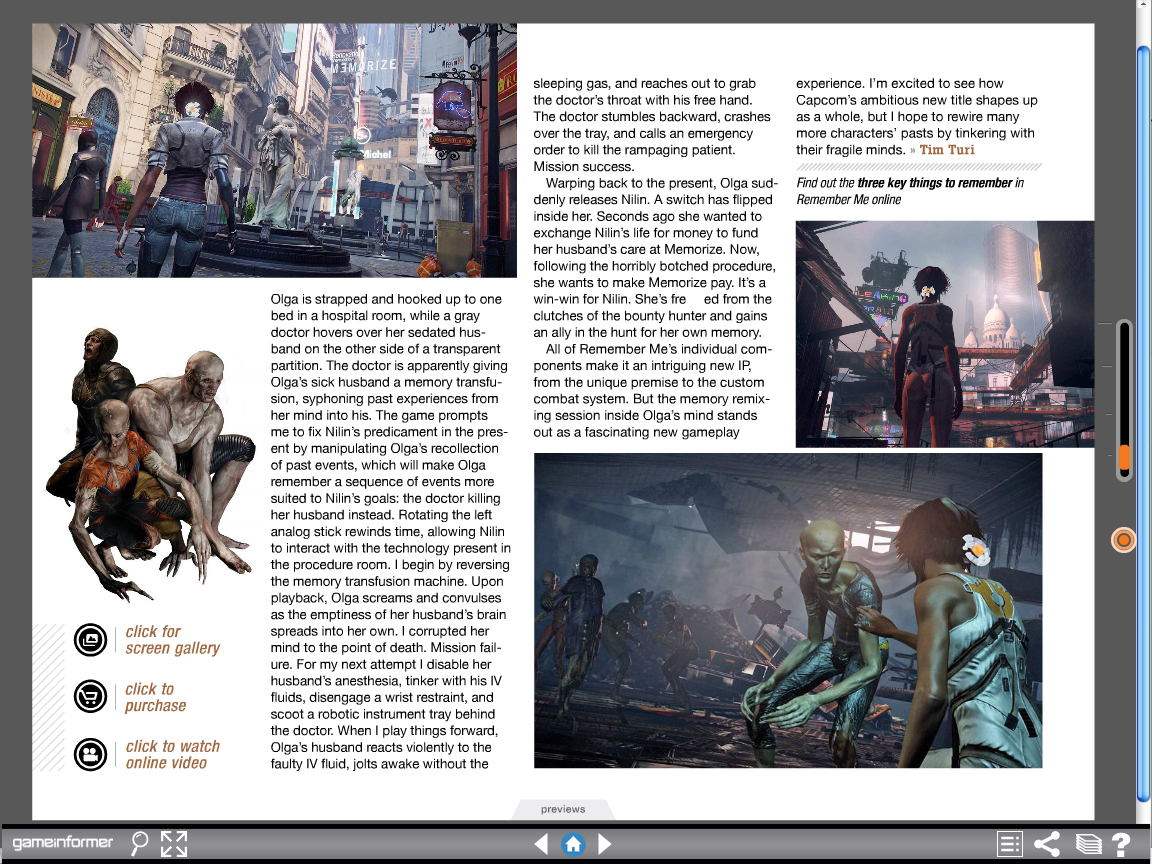Screen dimensions: 1152x864
Task: Open the page thumbnails stack icon
Action: pyautogui.click(x=1088, y=843)
